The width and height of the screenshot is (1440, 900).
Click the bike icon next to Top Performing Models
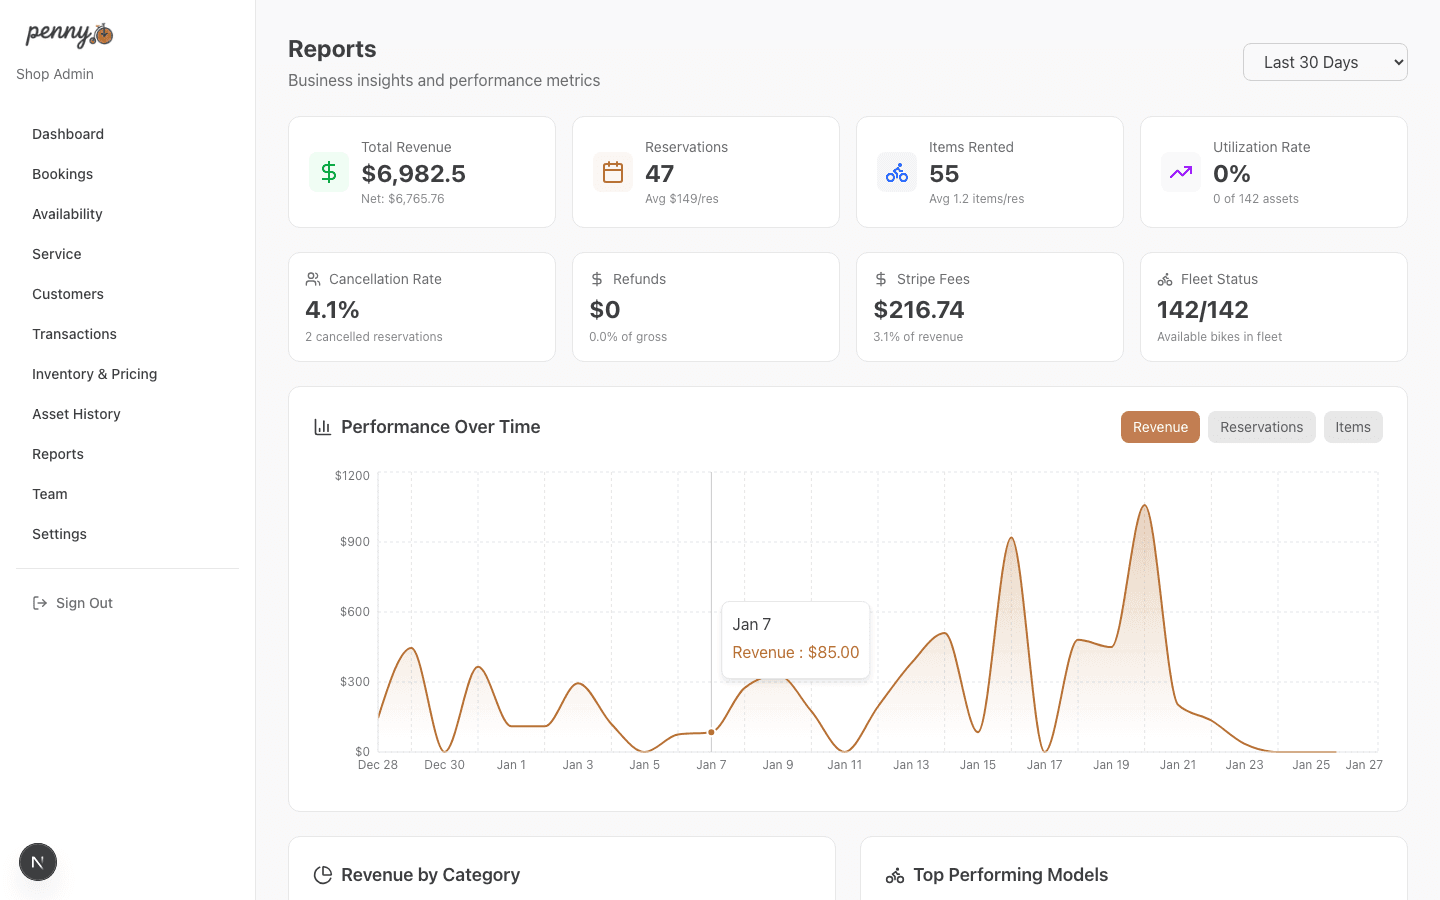(x=894, y=874)
